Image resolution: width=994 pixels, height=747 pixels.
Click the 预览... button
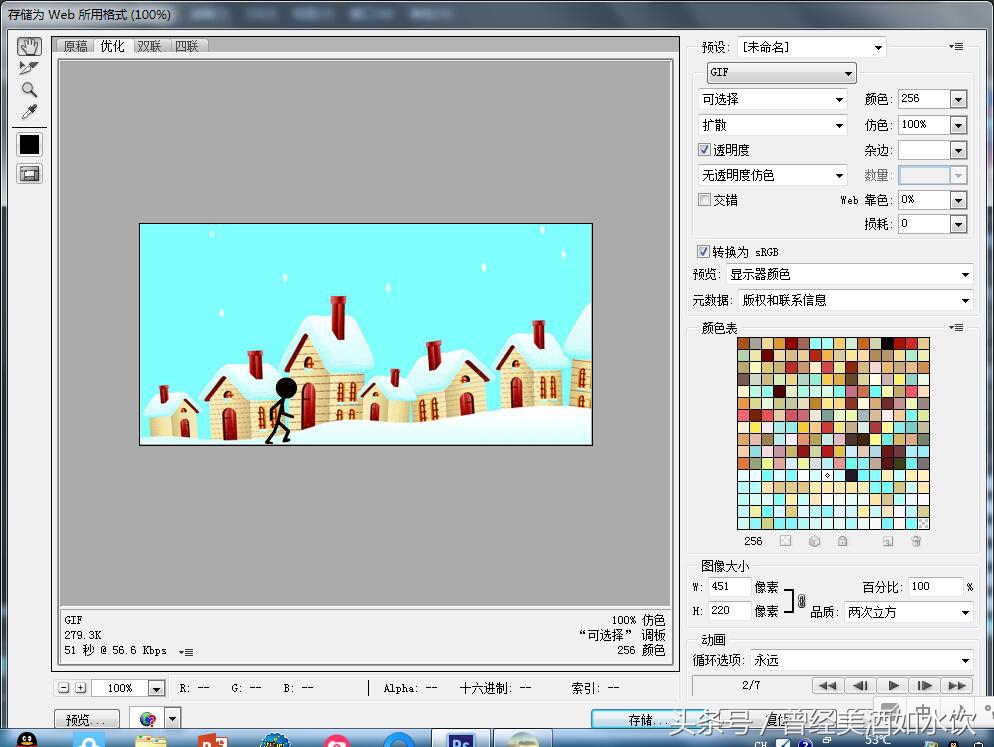click(86, 719)
